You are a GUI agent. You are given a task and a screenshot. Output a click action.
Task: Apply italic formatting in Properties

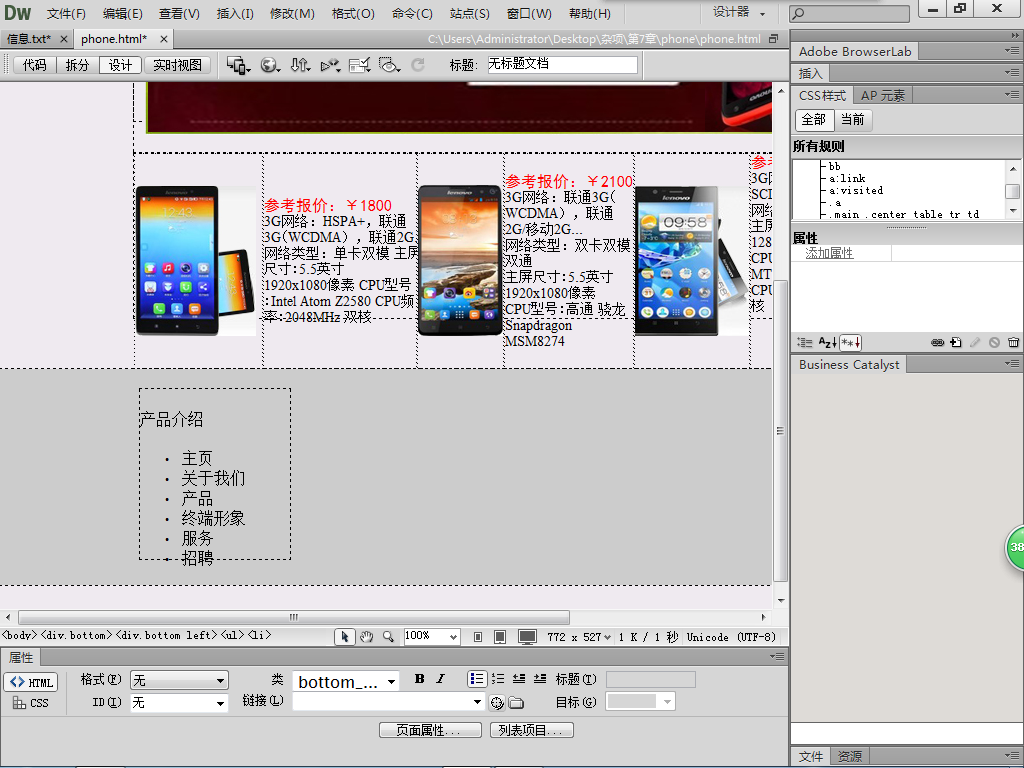click(441, 679)
